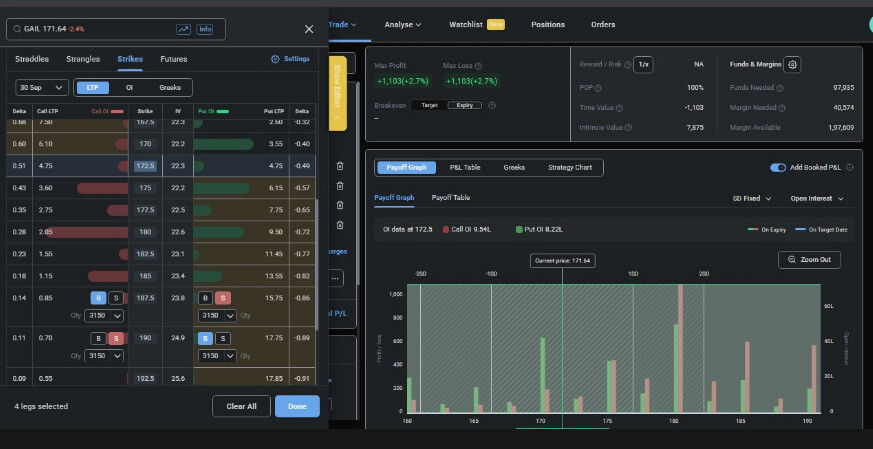Toggle Buy on 187.5 call option
The width and height of the screenshot is (873, 449).
click(98, 298)
